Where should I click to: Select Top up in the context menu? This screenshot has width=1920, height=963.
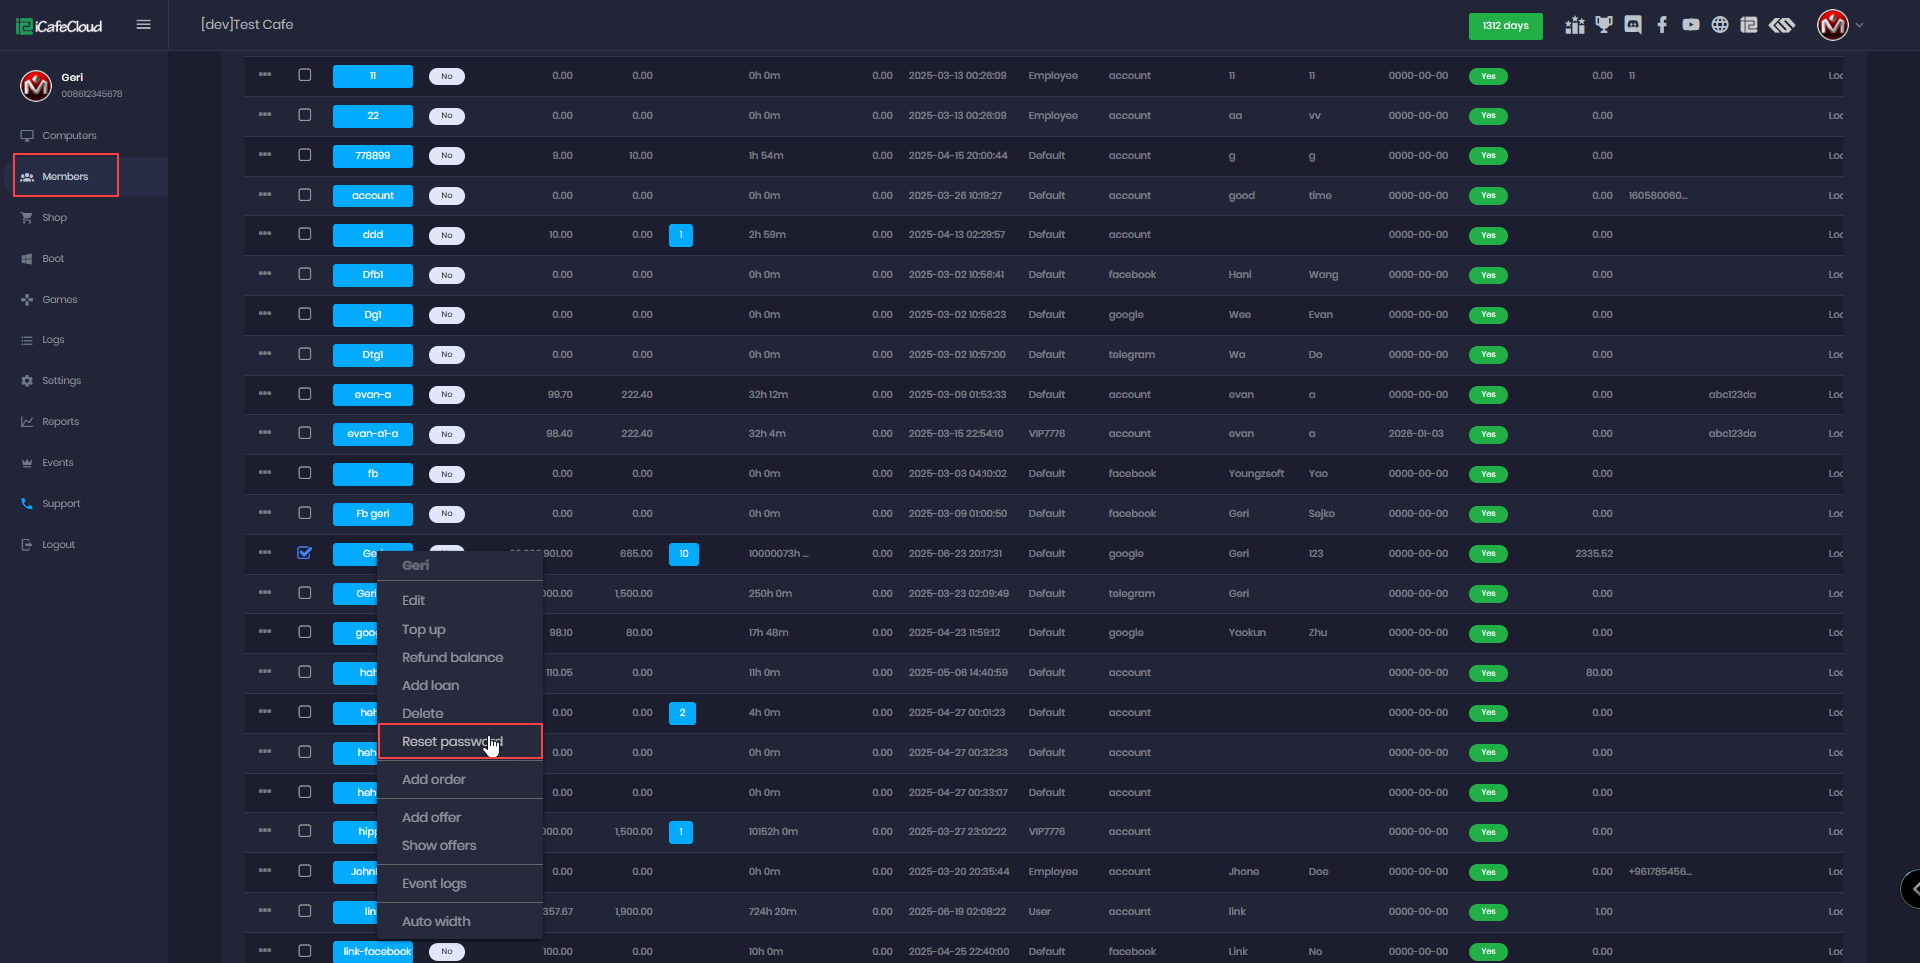(424, 630)
